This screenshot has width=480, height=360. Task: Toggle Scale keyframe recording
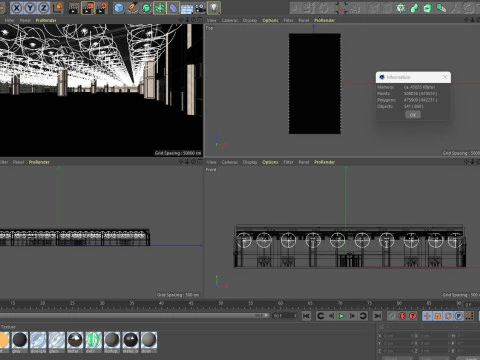[x=438, y=316]
